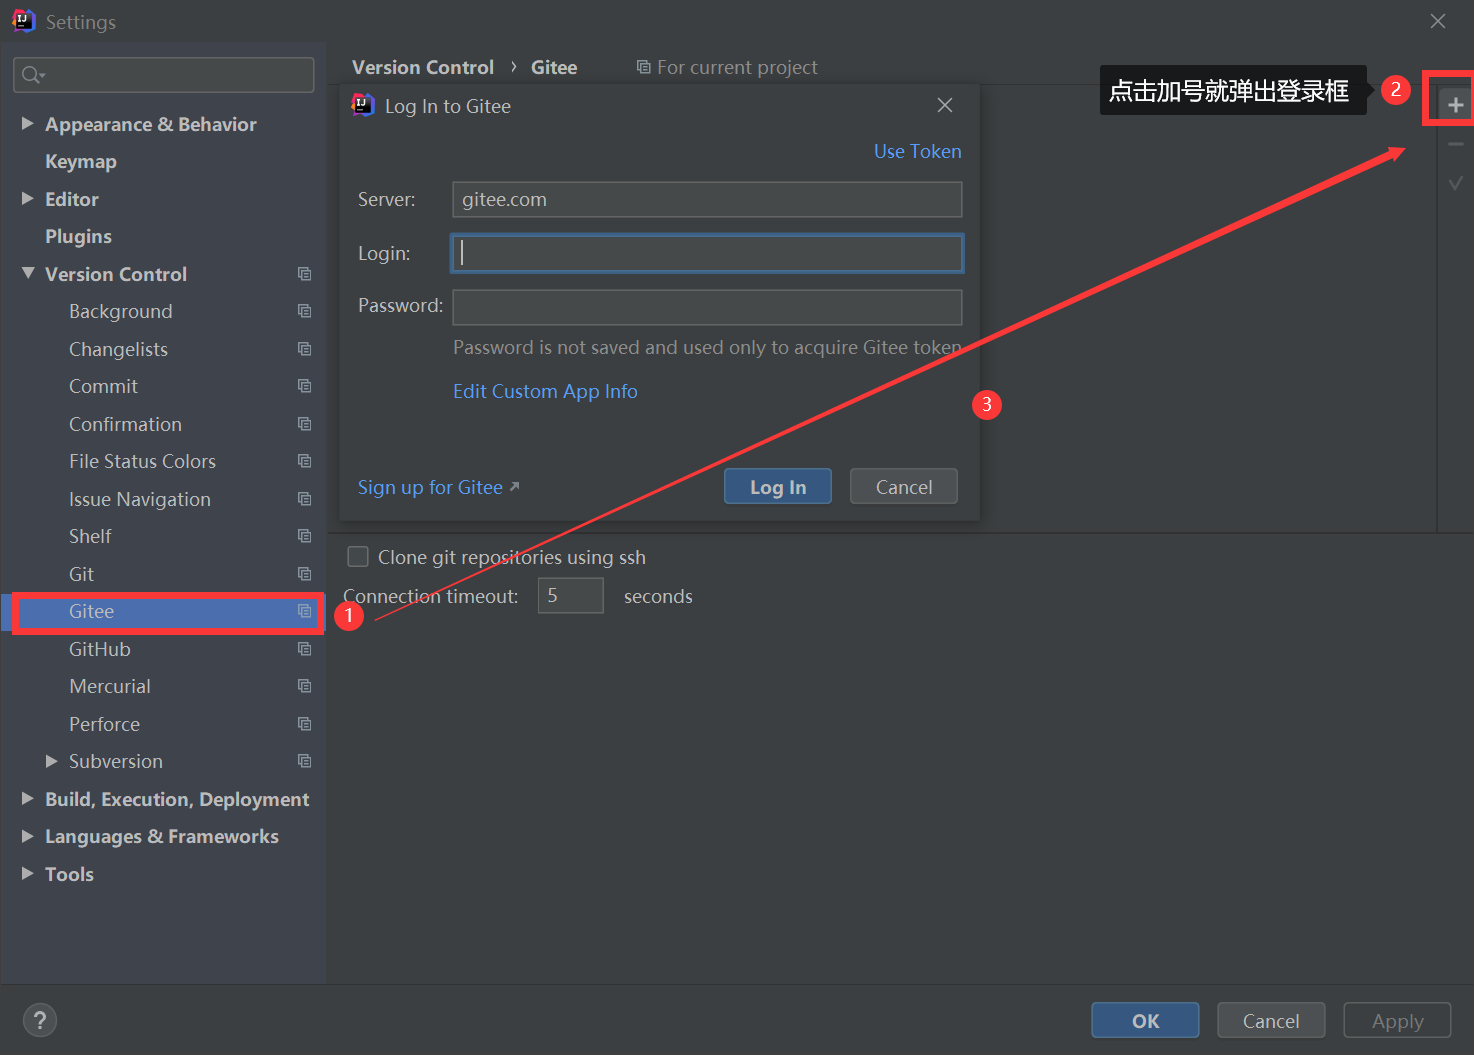Screen dimensions: 1474x1055
Task: Click the For current project icon in header
Action: 643,67
